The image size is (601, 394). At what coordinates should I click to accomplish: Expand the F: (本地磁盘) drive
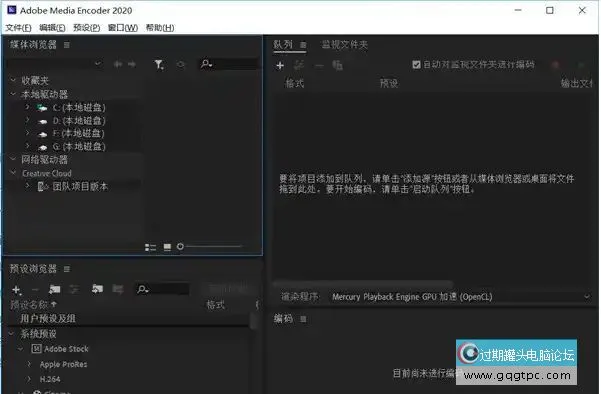[x=27, y=133]
